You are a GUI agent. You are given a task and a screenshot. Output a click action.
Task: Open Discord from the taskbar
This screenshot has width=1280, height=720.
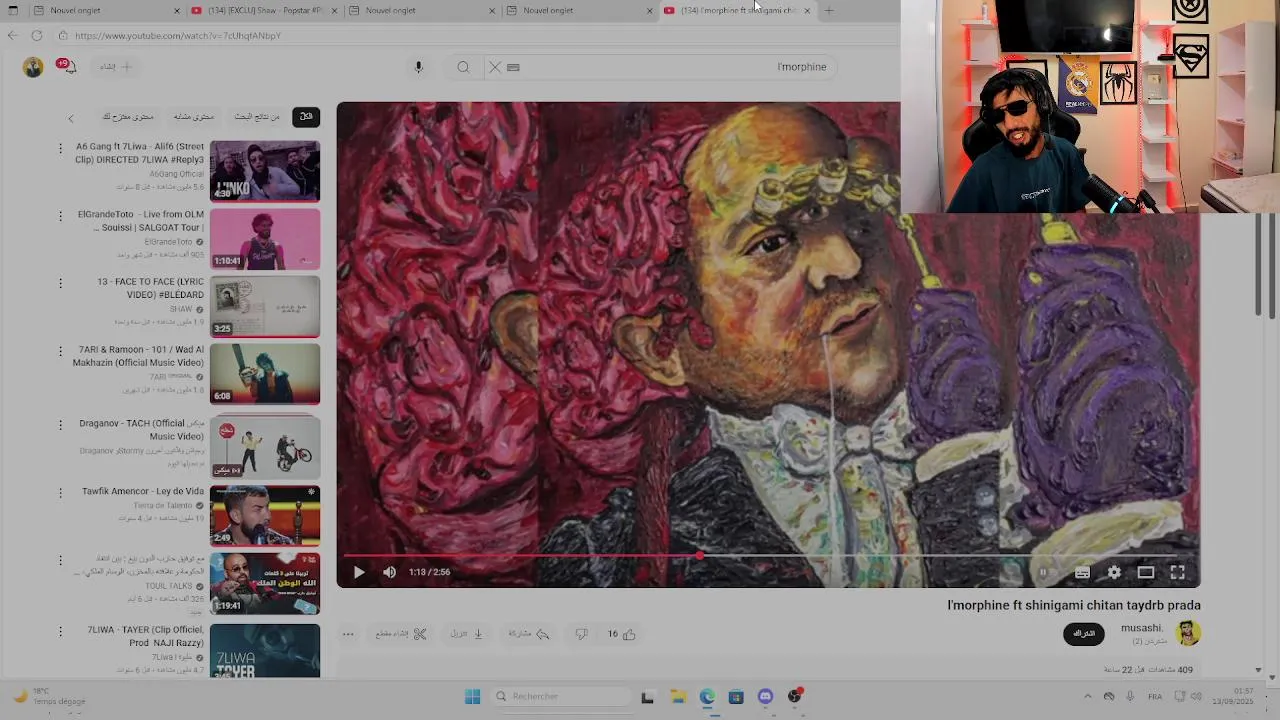(765, 696)
